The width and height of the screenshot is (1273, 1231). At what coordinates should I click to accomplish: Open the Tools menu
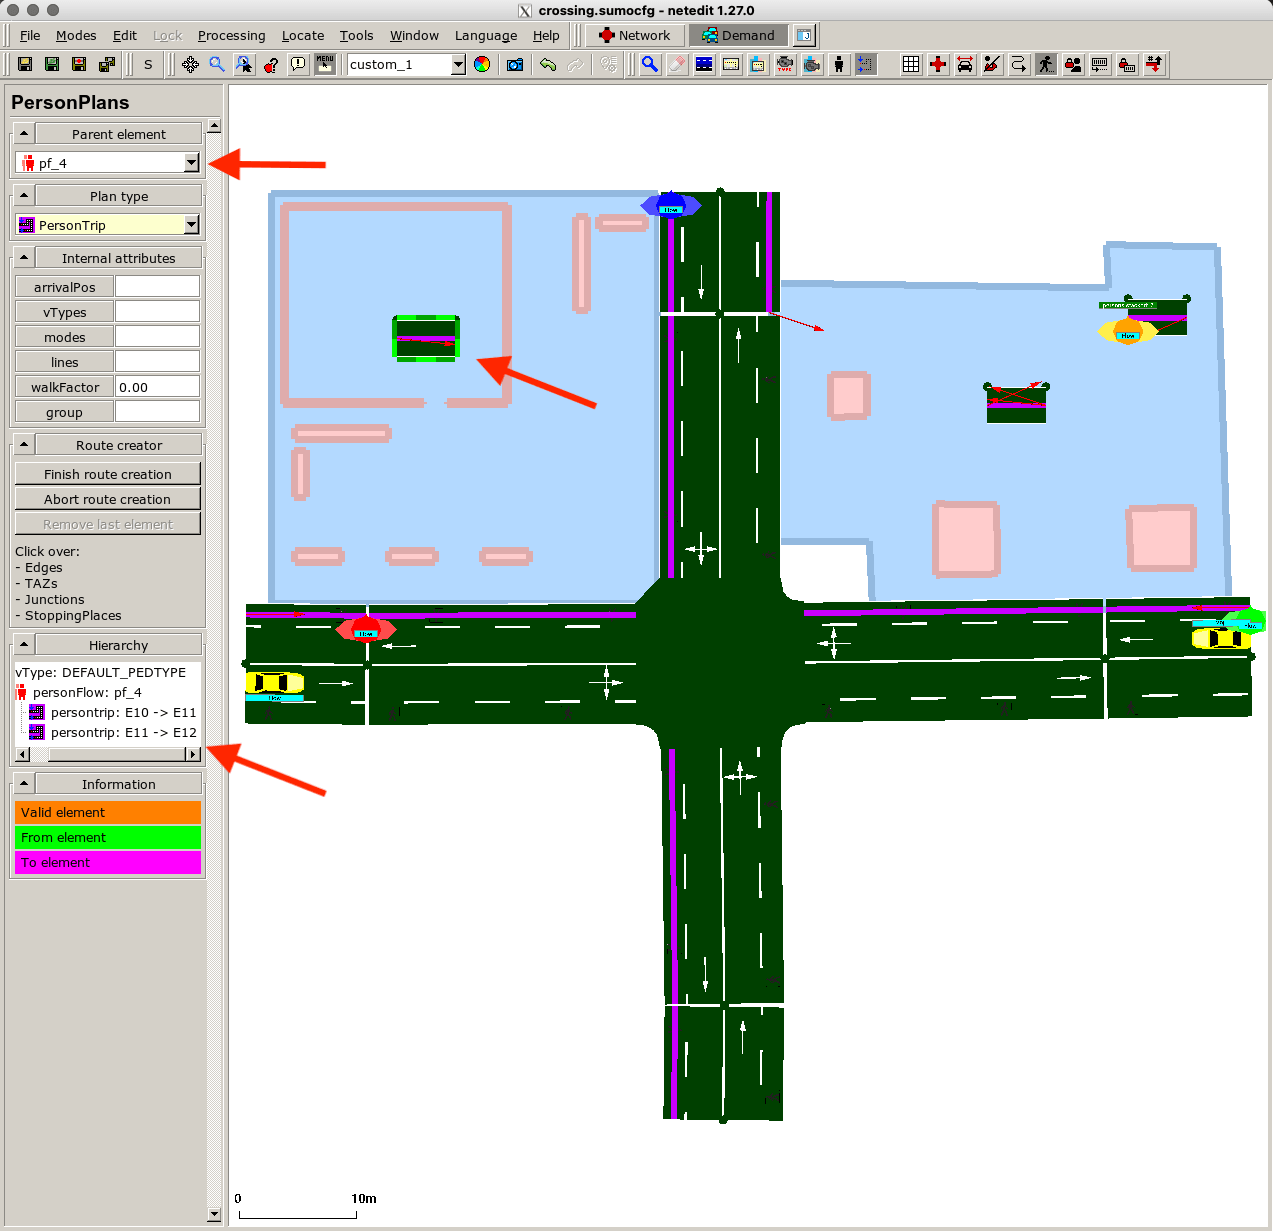point(356,35)
